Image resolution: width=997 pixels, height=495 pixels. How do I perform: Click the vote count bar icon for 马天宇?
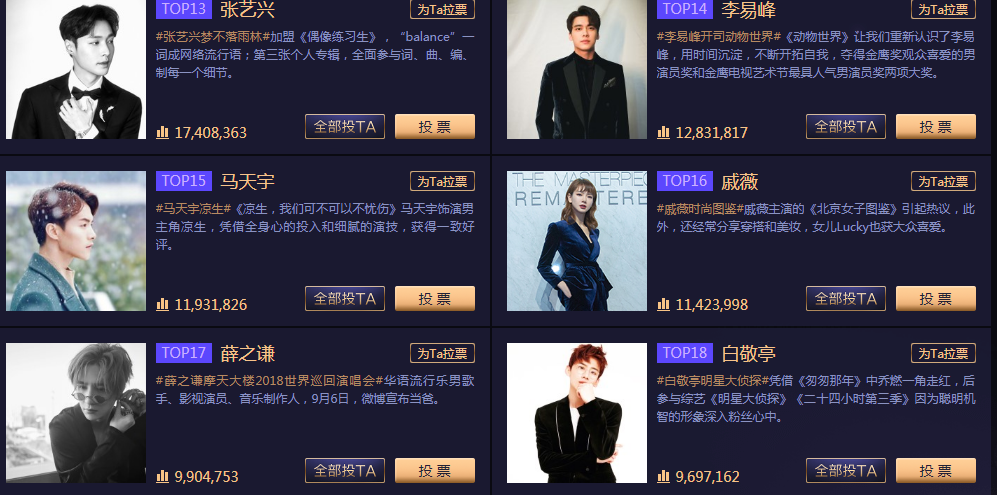pos(162,304)
